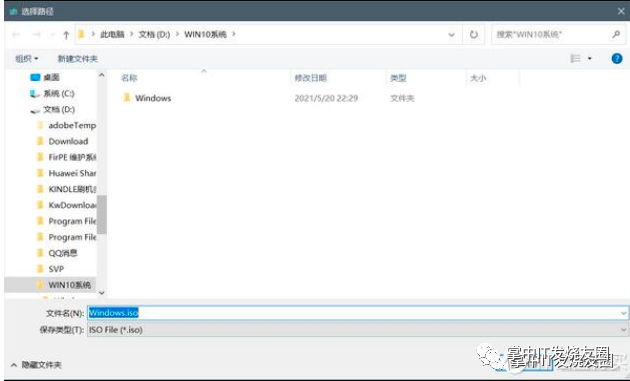Image resolution: width=630 pixels, height=381 pixels.
Task: Go forward using the forward arrow
Action: [36, 35]
